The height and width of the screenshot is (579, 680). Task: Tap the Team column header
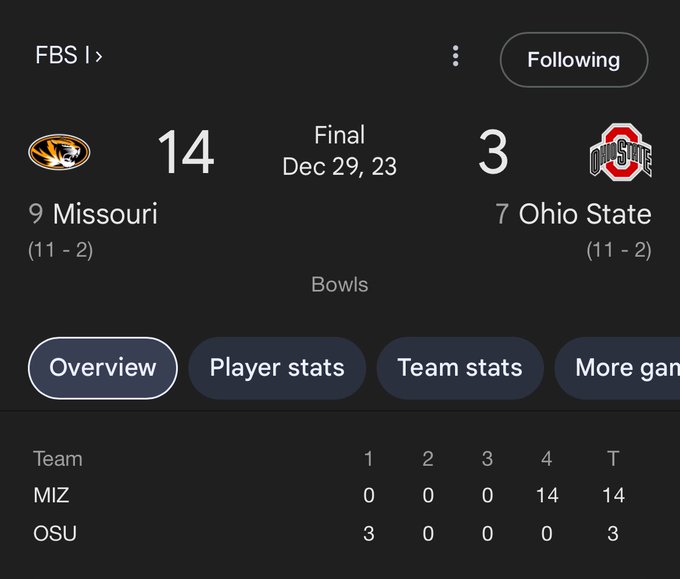tap(58, 458)
